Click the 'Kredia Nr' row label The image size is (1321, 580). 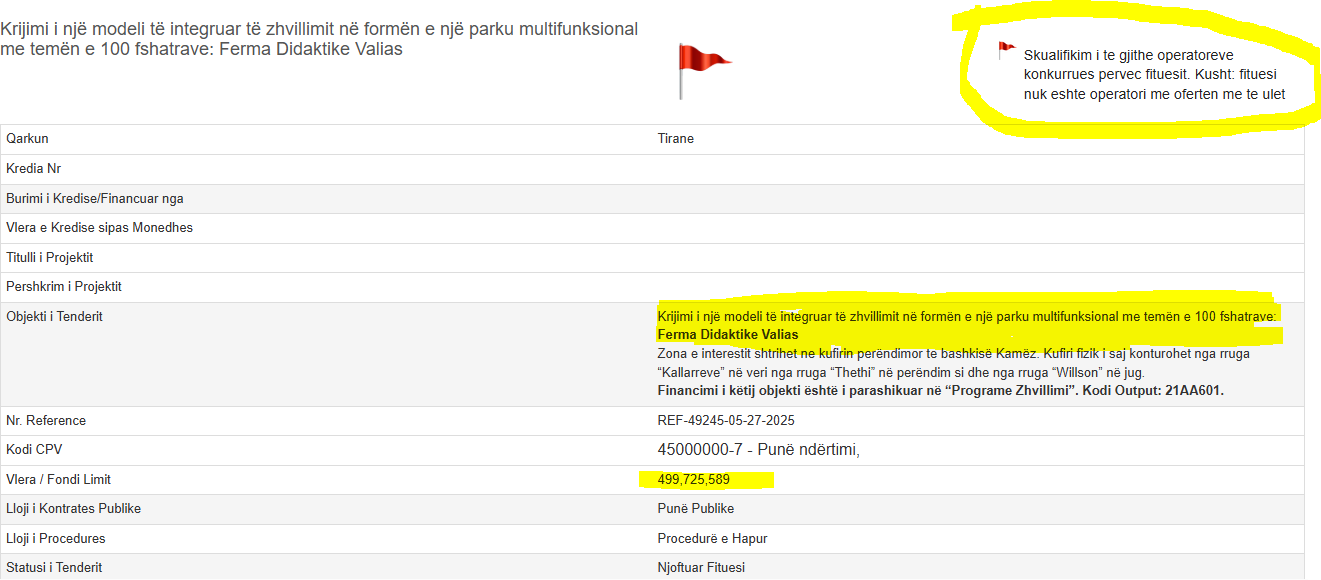click(x=33, y=169)
